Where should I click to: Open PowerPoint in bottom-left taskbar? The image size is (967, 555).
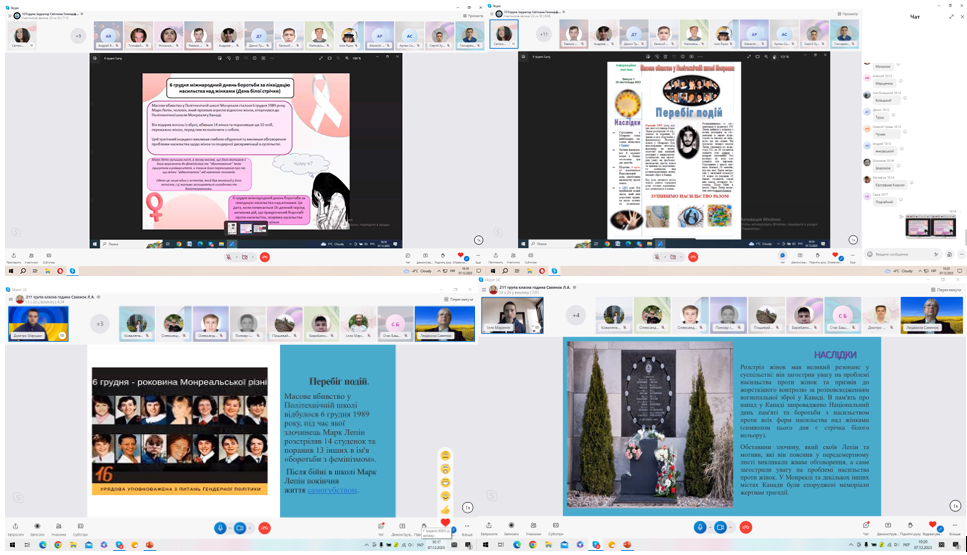[149, 545]
